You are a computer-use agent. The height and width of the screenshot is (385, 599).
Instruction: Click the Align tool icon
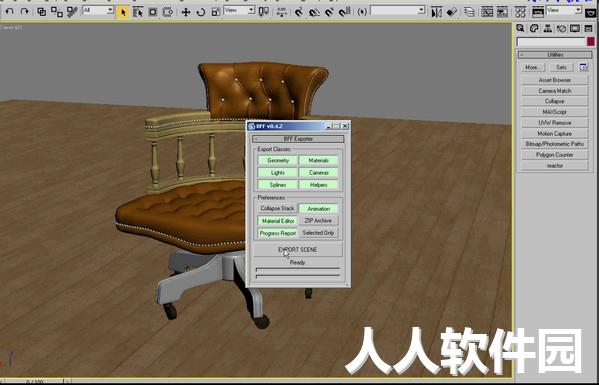[452, 12]
